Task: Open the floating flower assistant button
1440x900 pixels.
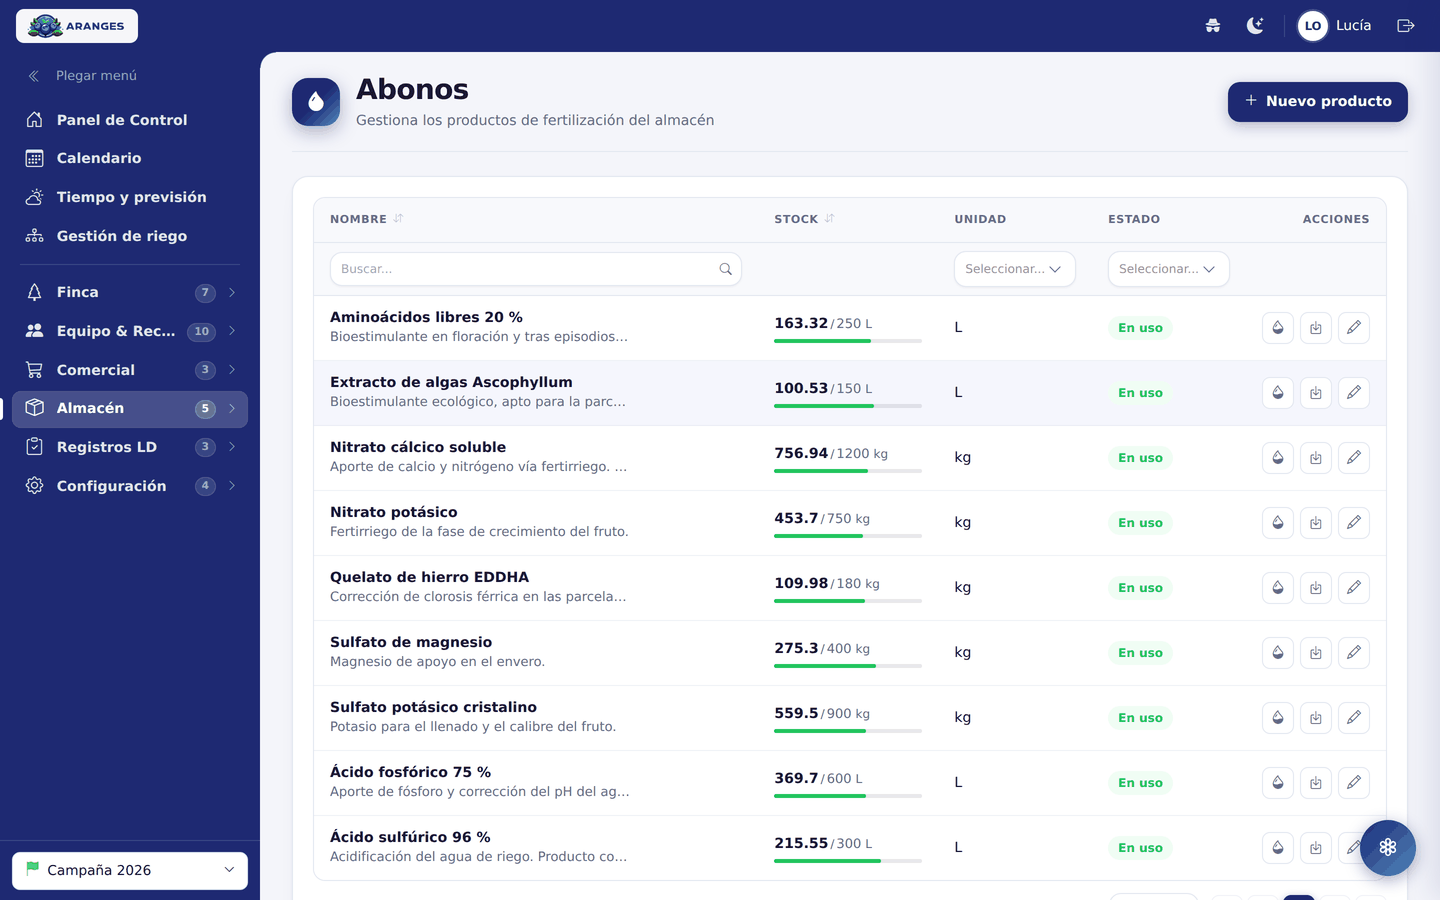Action: point(1388,848)
